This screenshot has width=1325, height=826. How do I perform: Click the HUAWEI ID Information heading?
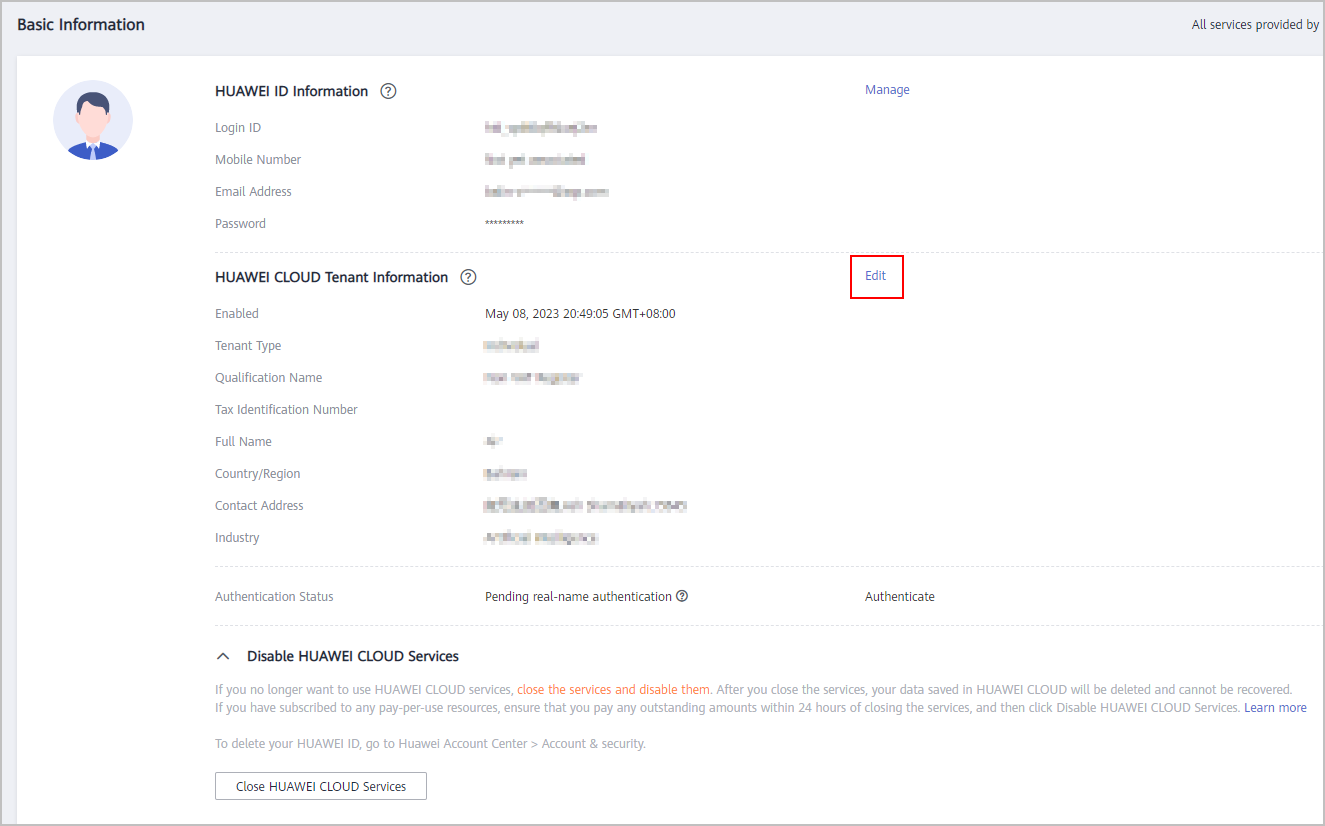292,91
